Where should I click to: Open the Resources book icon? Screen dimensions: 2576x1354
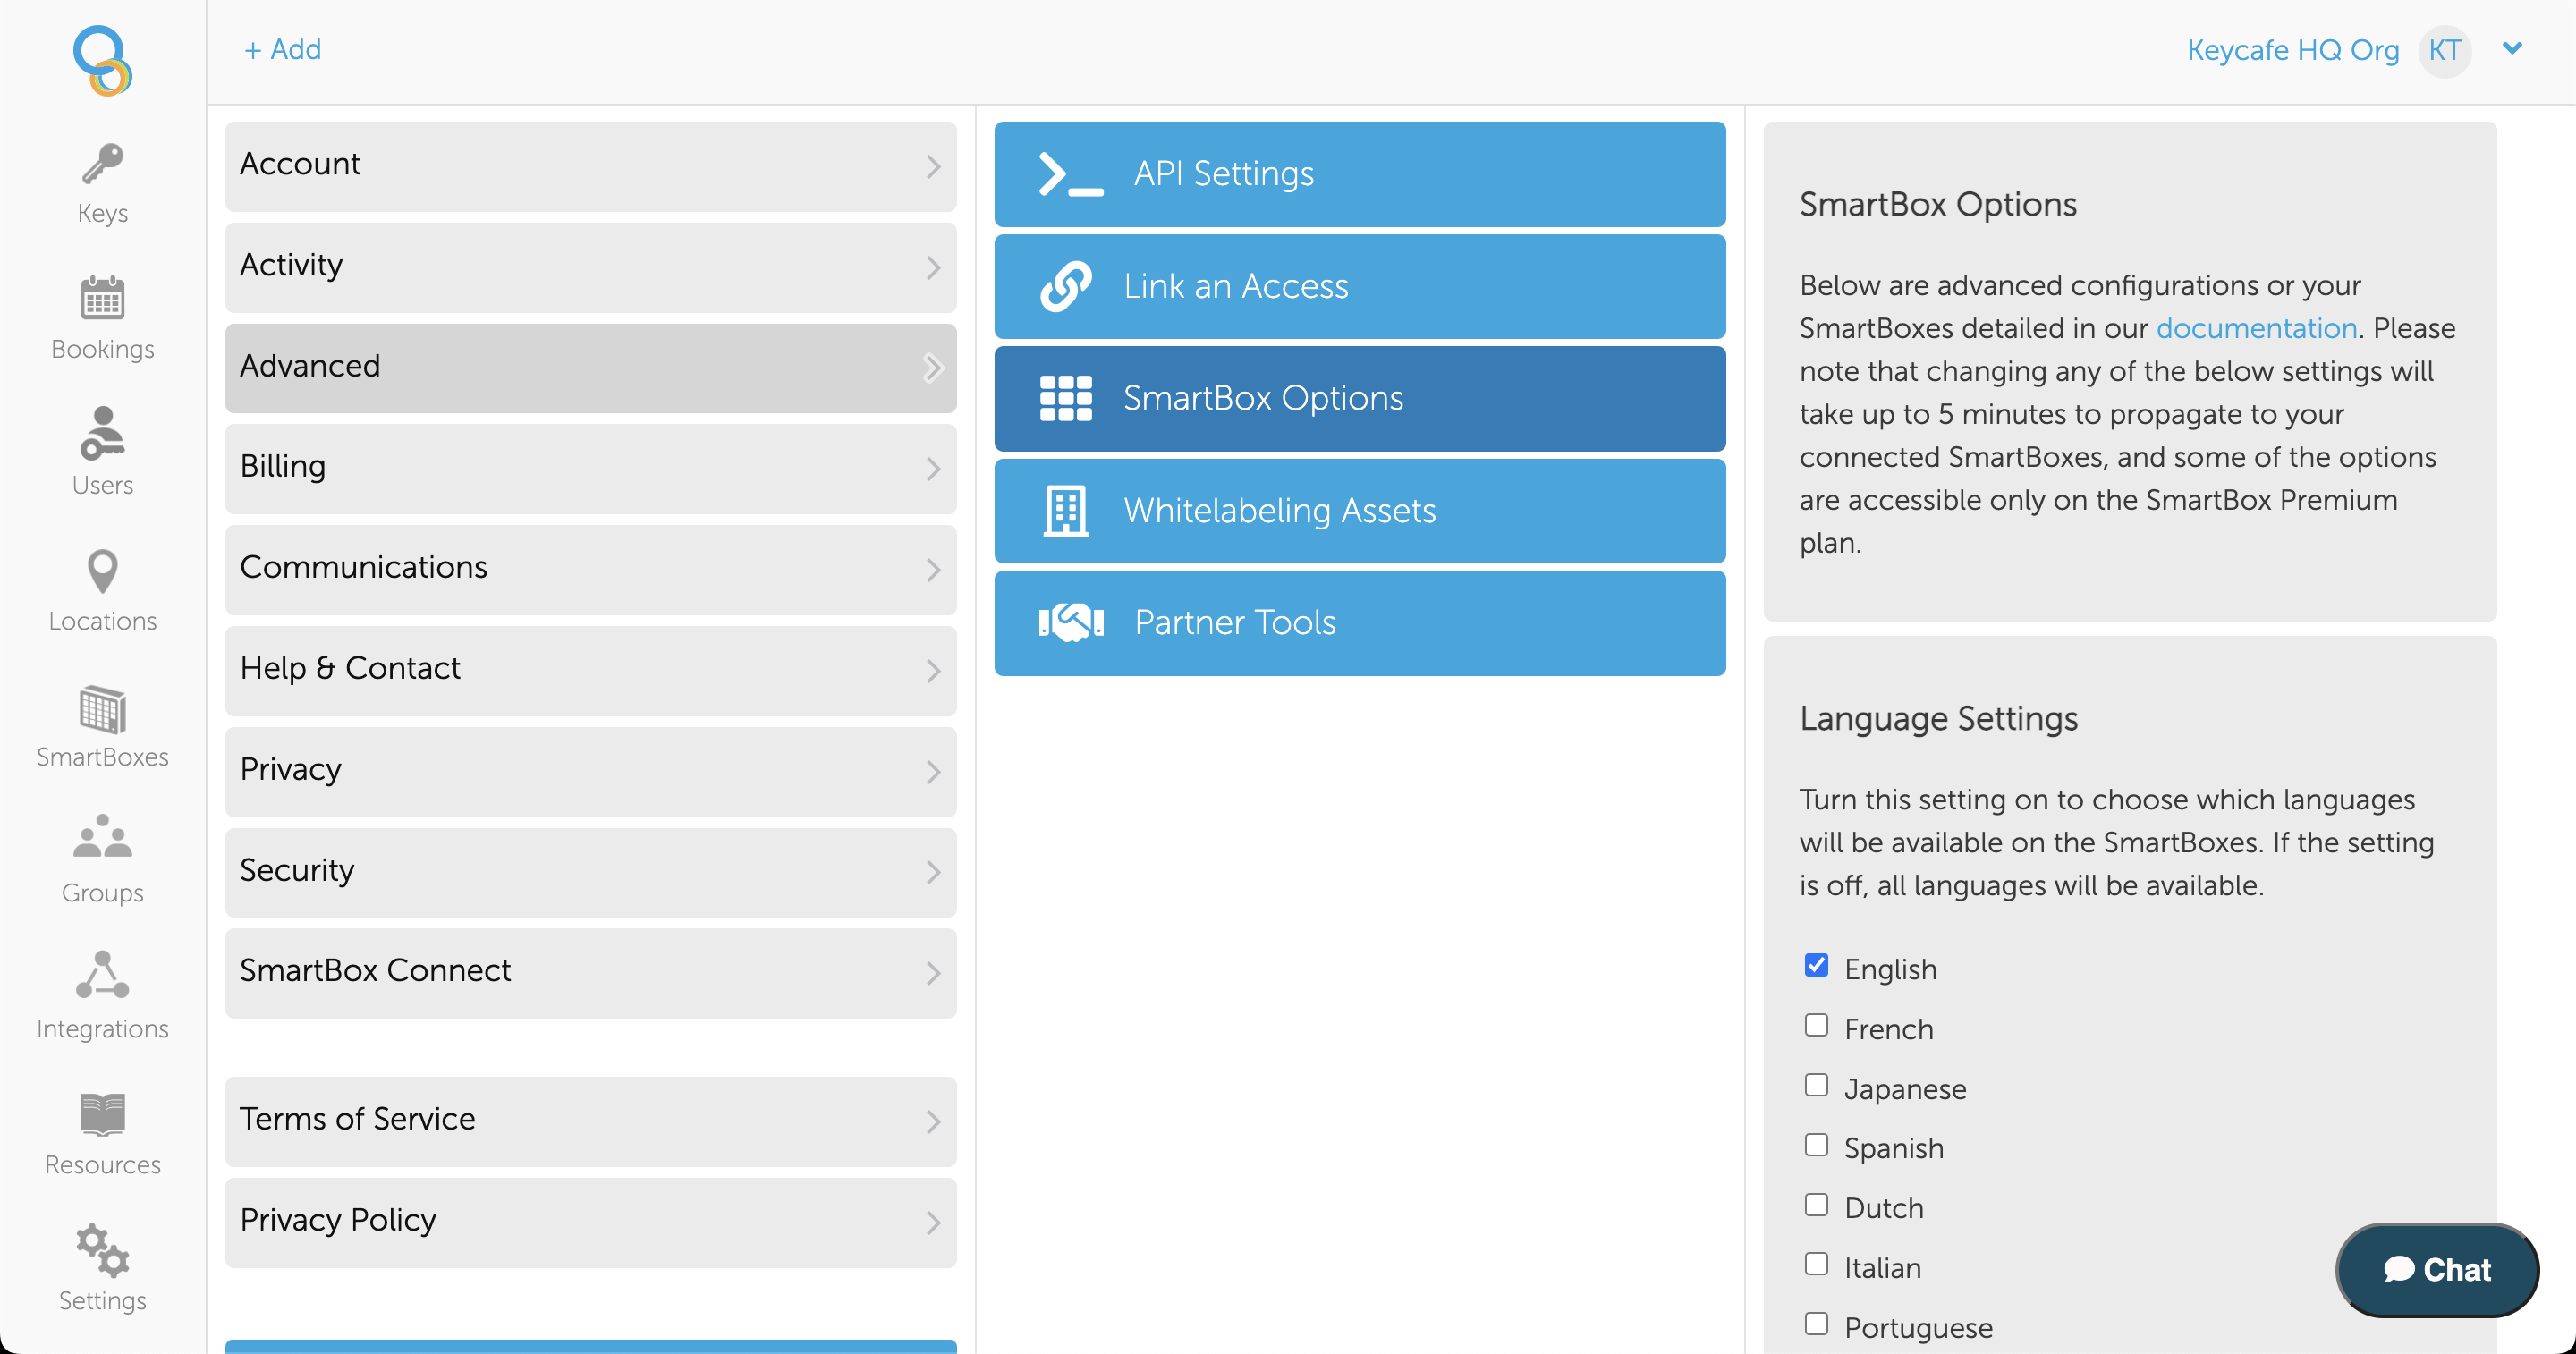click(102, 1113)
